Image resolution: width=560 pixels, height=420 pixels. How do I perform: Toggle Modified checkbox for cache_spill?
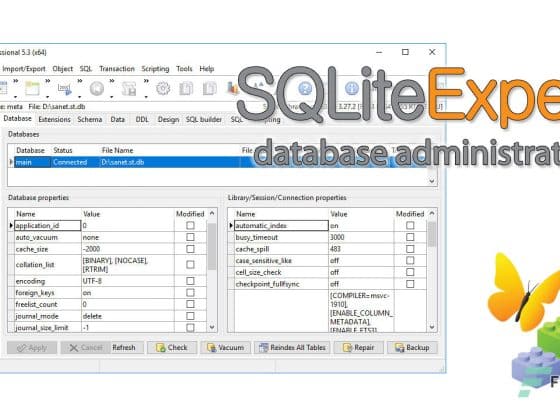tap(410, 249)
